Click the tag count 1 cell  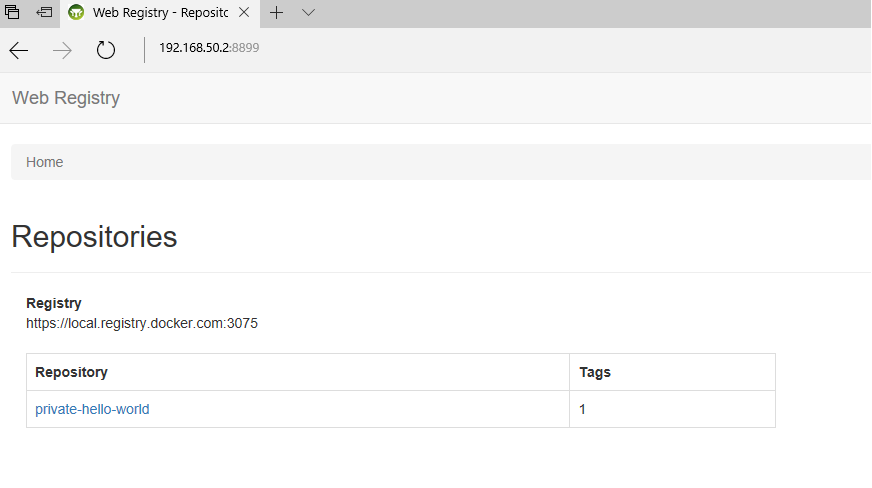click(x=582, y=409)
